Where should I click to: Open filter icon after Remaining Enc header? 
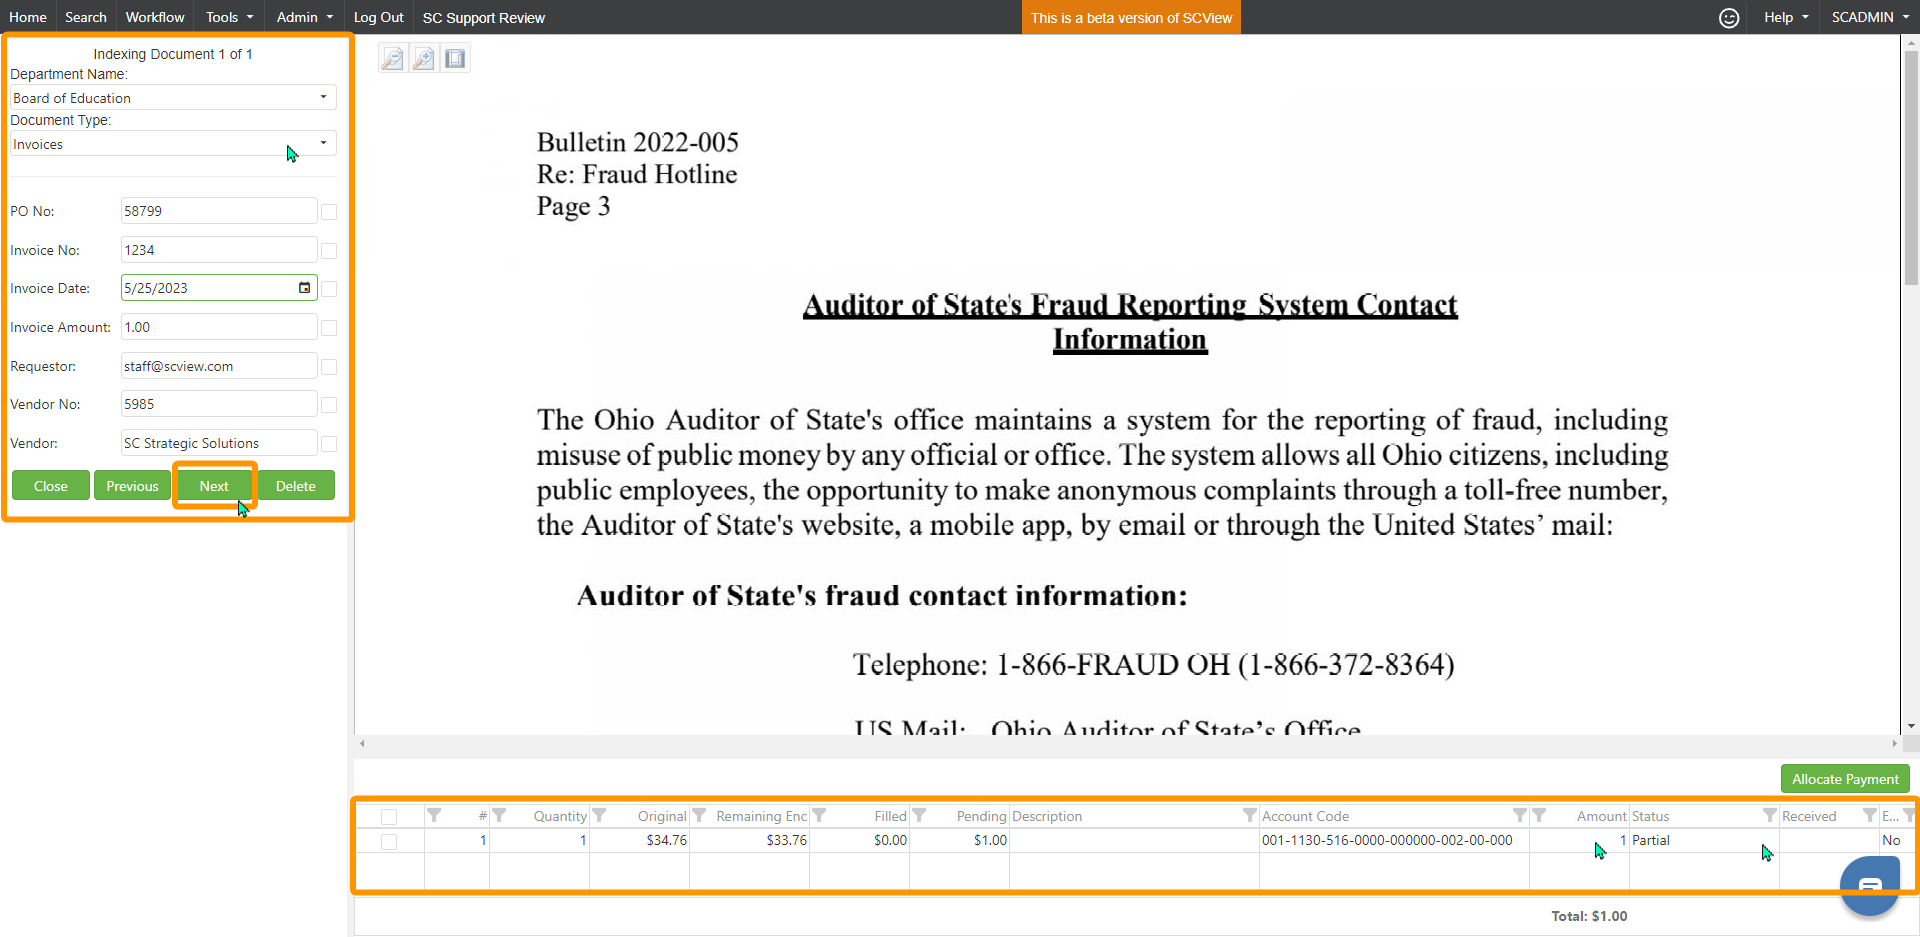[x=819, y=816]
